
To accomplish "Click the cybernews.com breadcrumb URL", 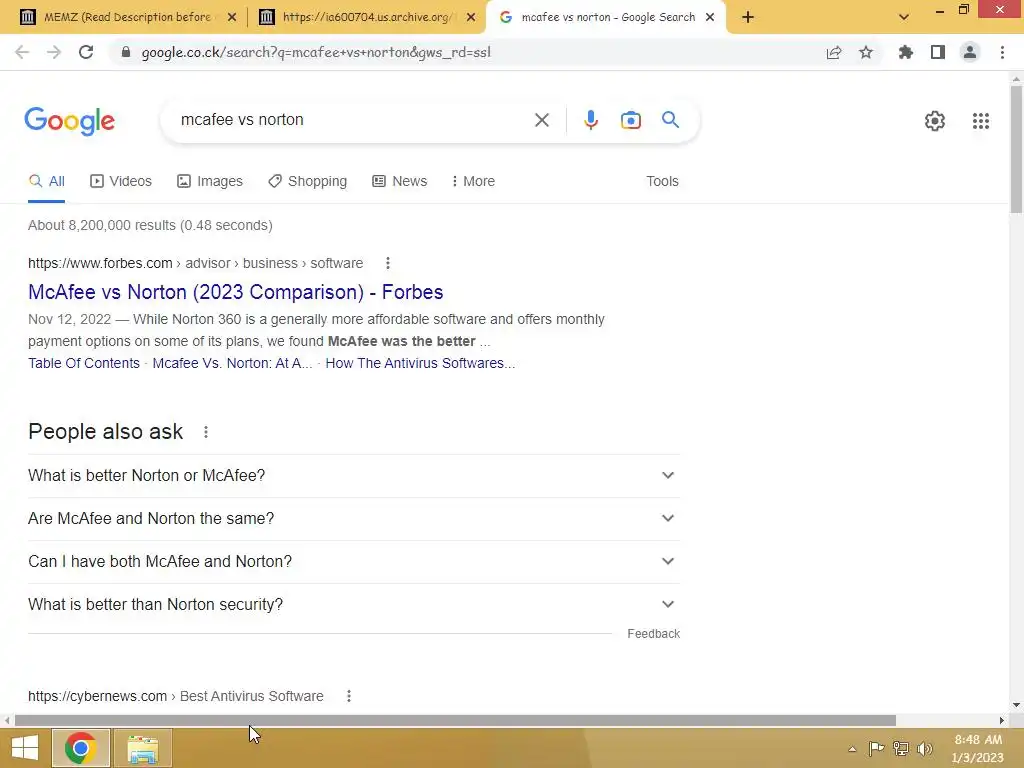I will pos(176,696).
